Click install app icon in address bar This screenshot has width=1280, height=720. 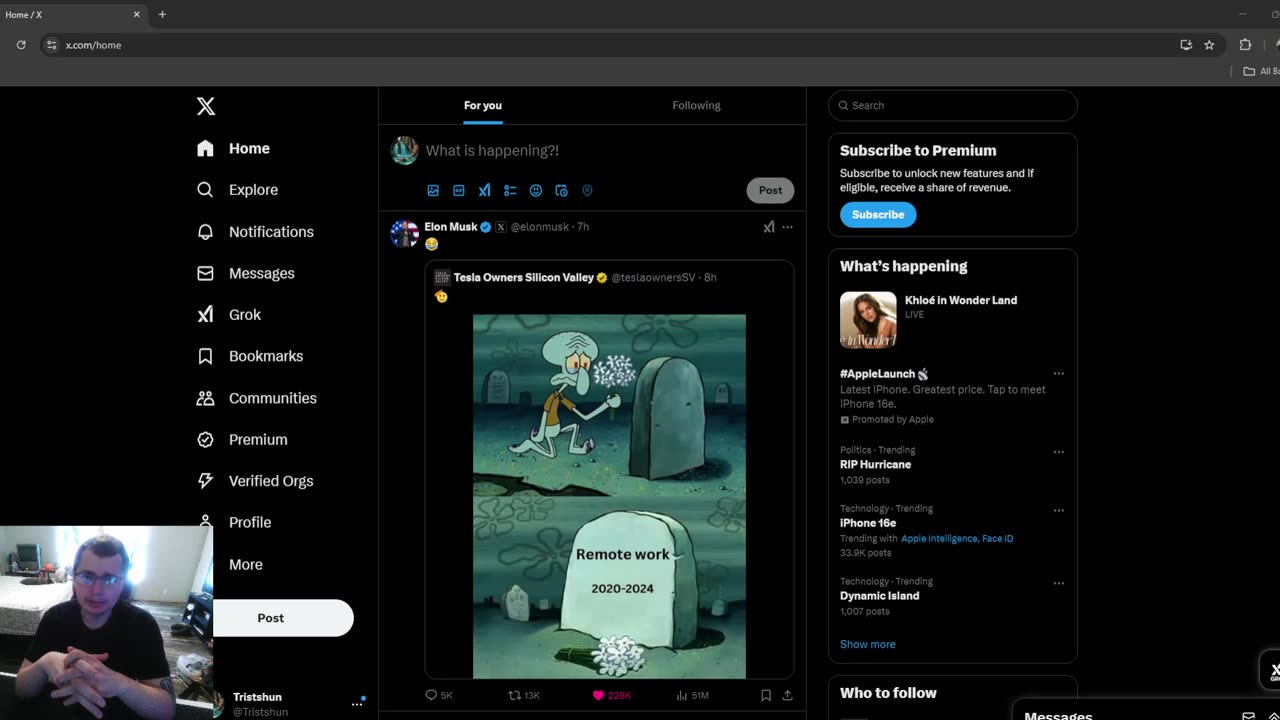(x=1186, y=45)
